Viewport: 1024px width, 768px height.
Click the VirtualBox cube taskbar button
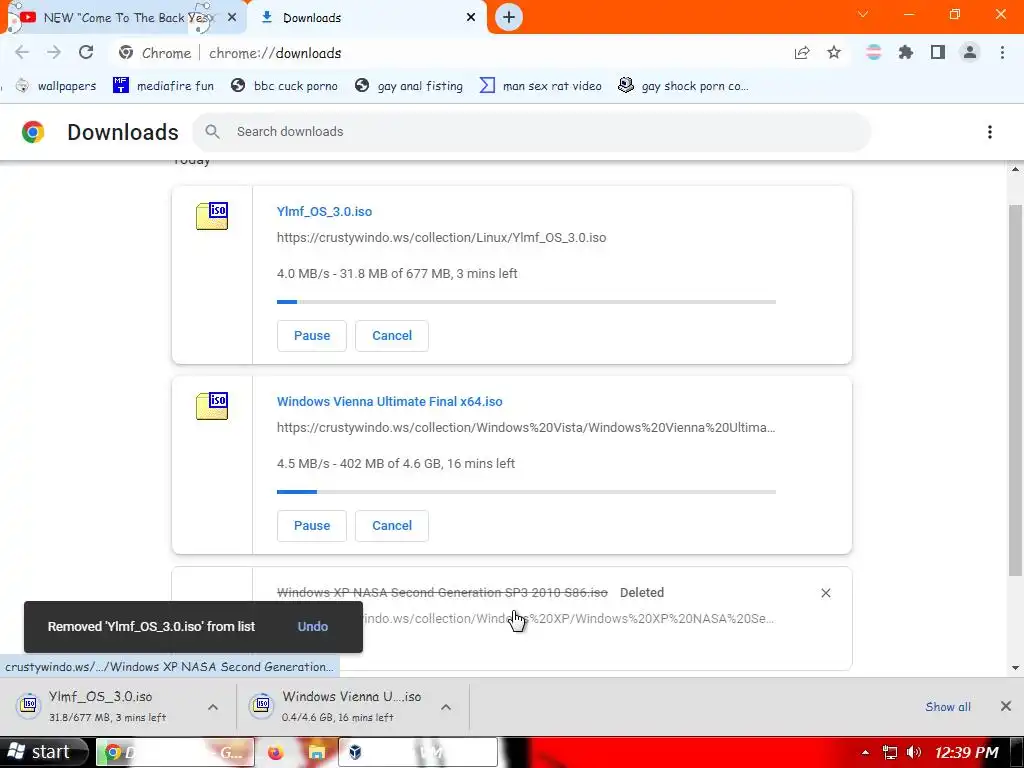(x=418, y=752)
